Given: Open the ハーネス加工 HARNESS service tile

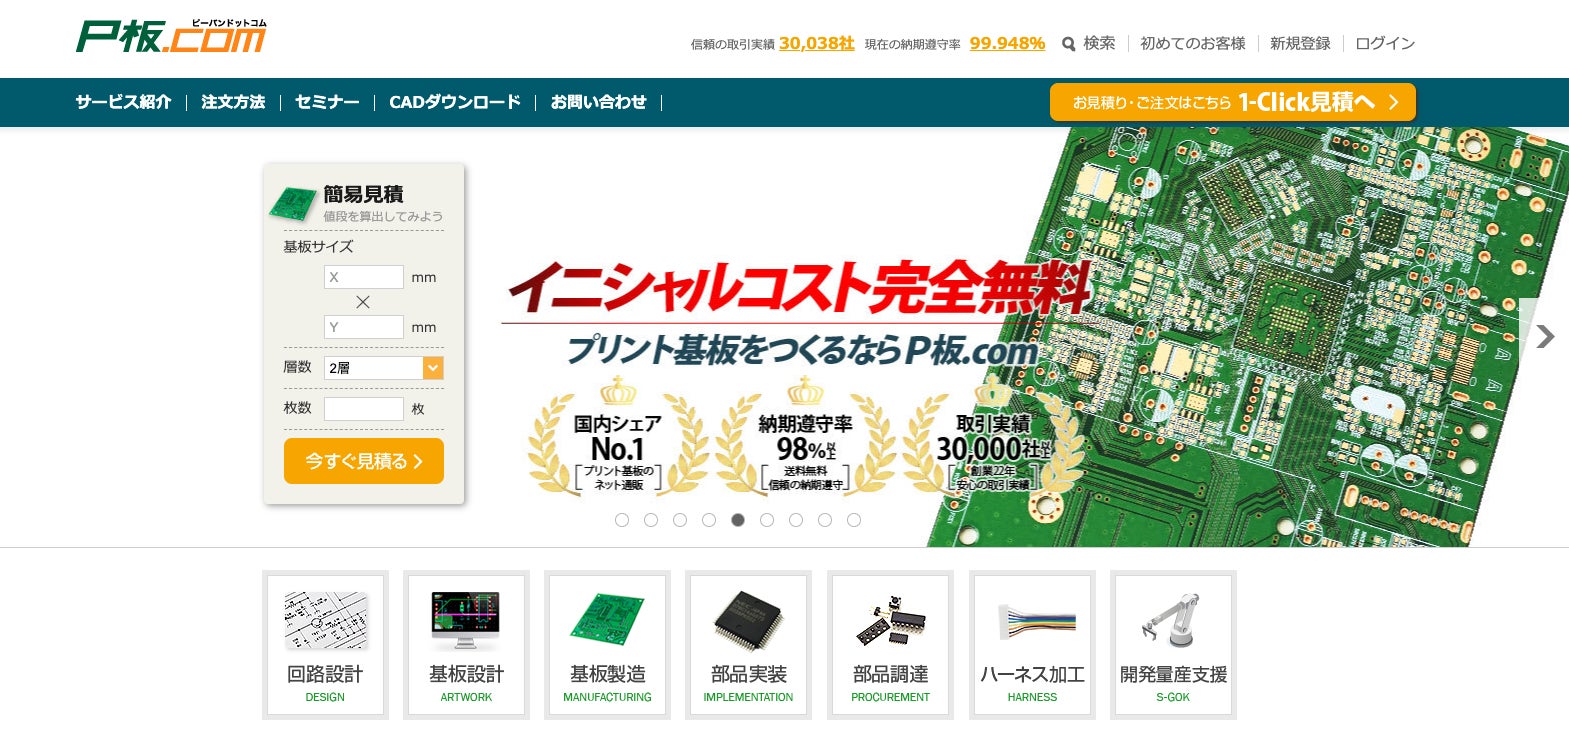Looking at the screenshot, I should coord(1032,645).
